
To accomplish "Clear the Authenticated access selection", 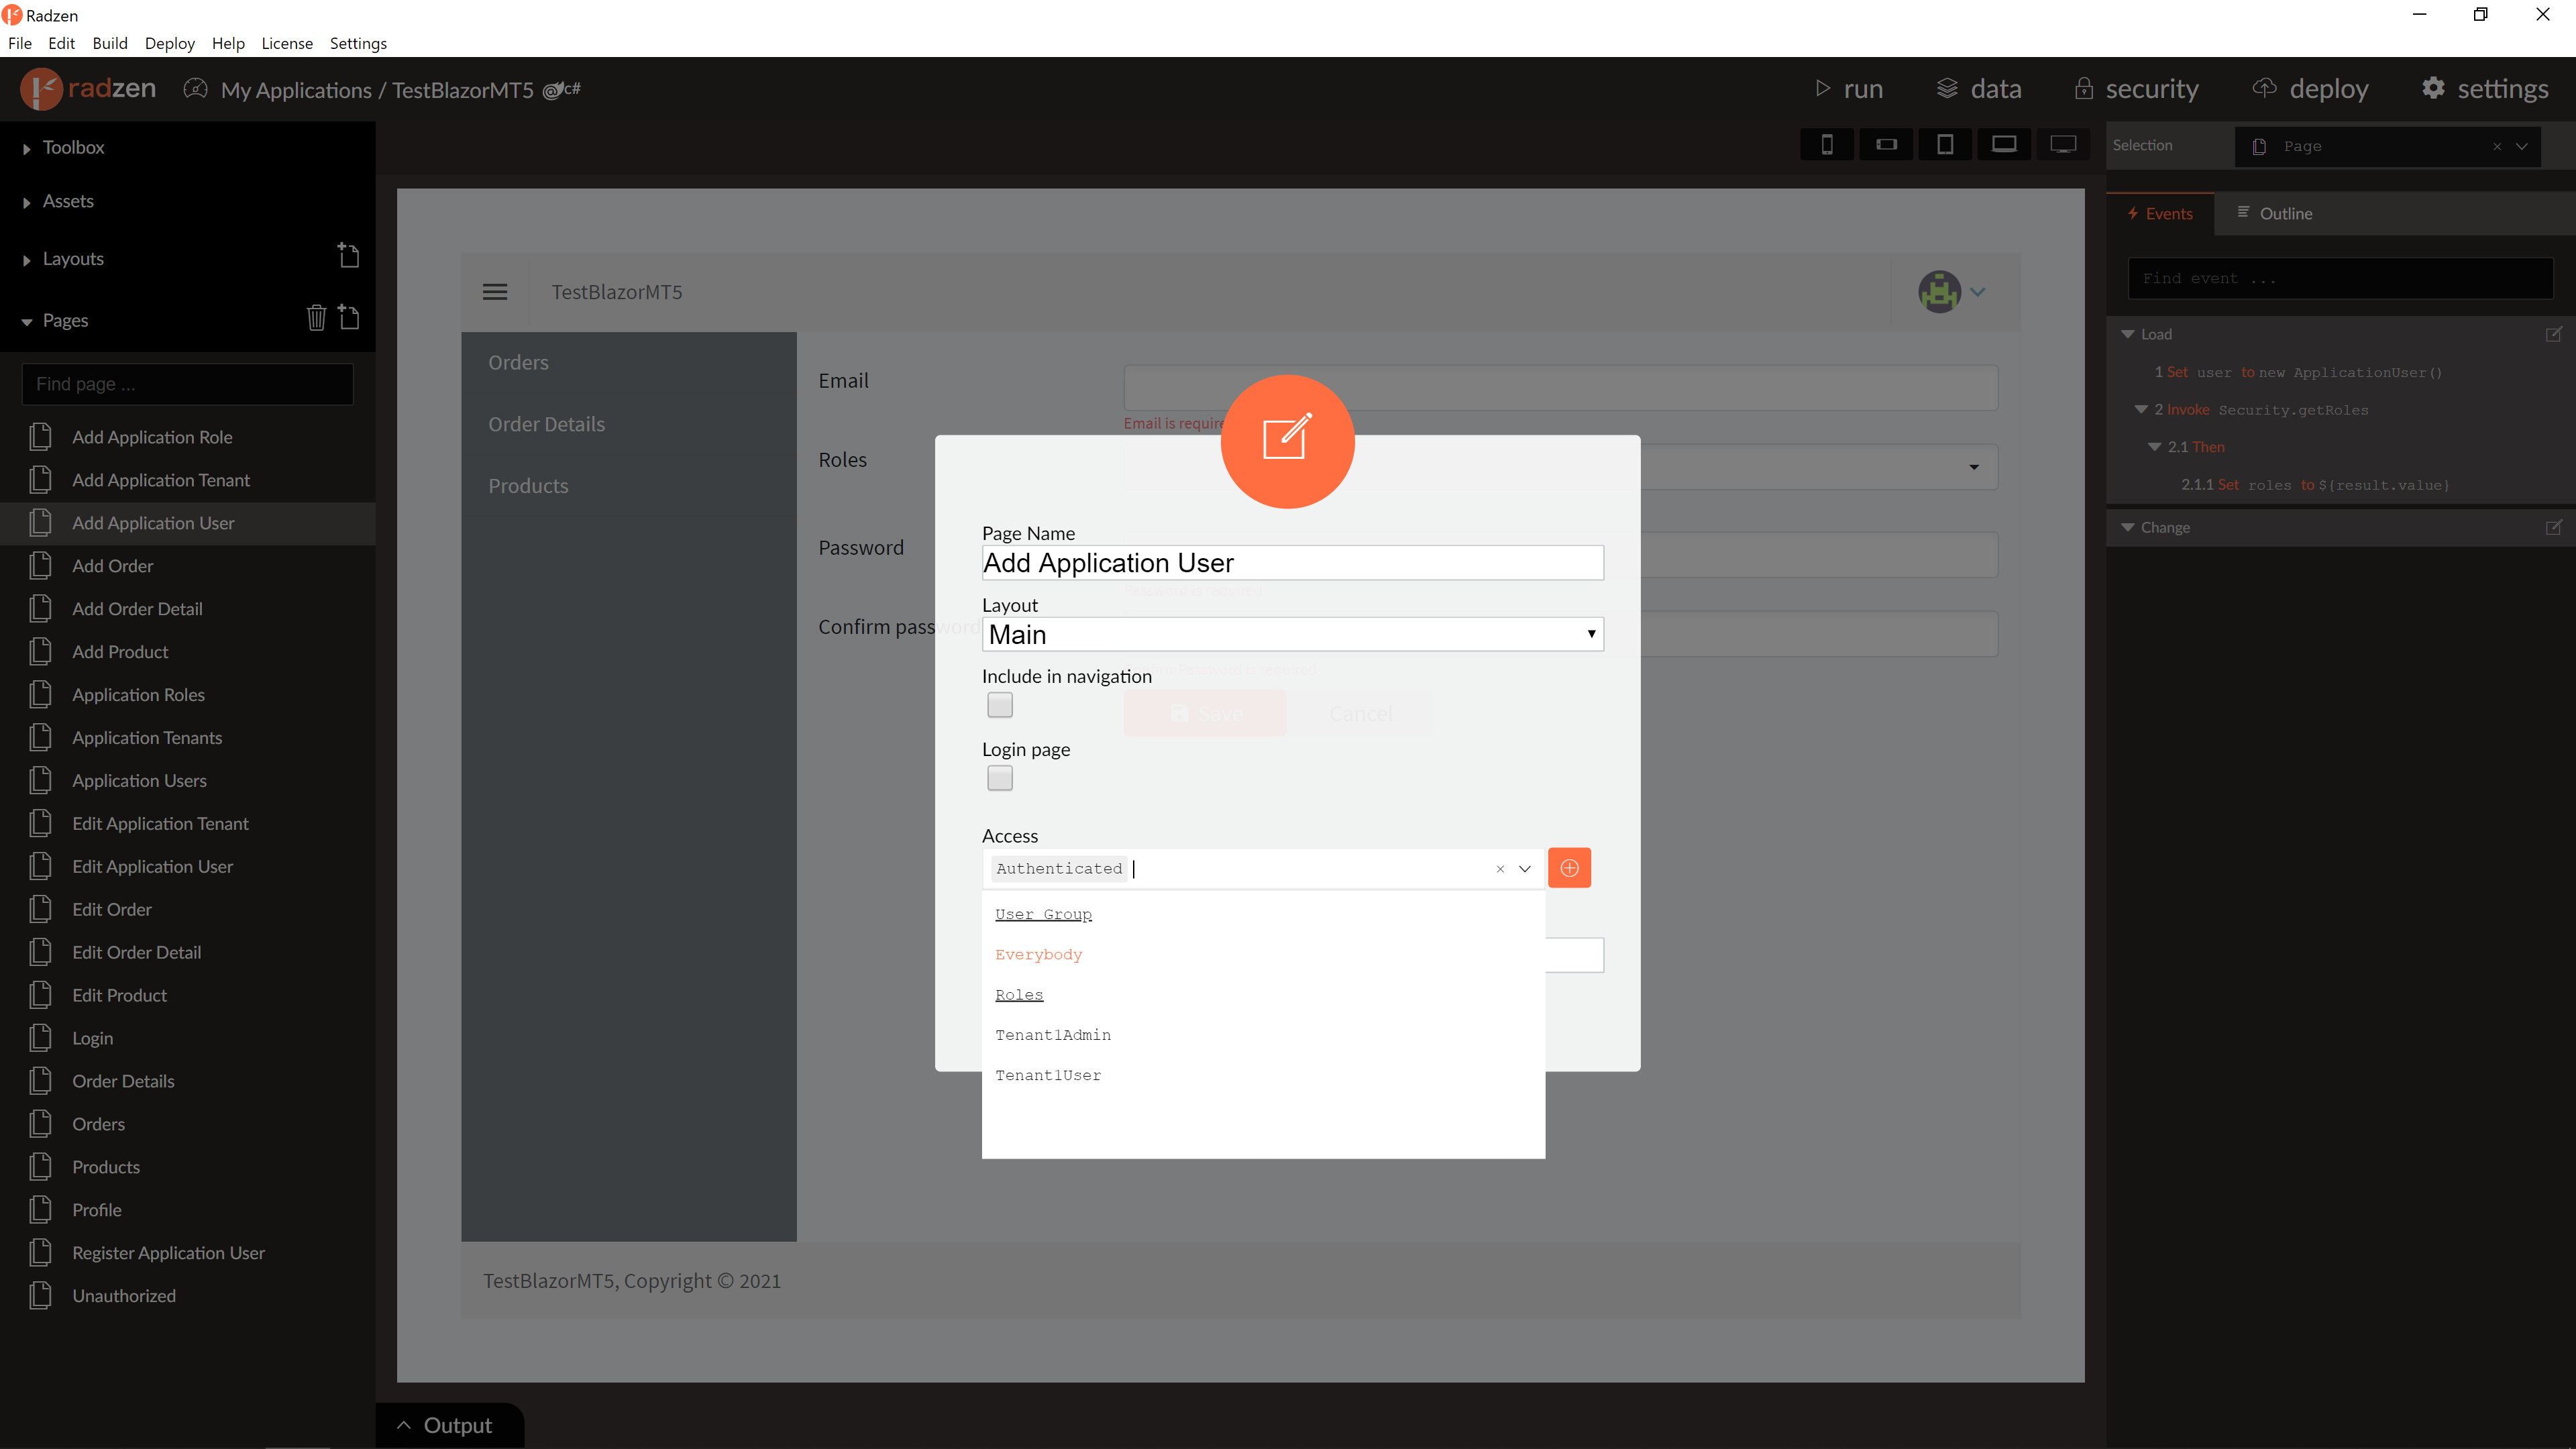I will [x=1500, y=869].
